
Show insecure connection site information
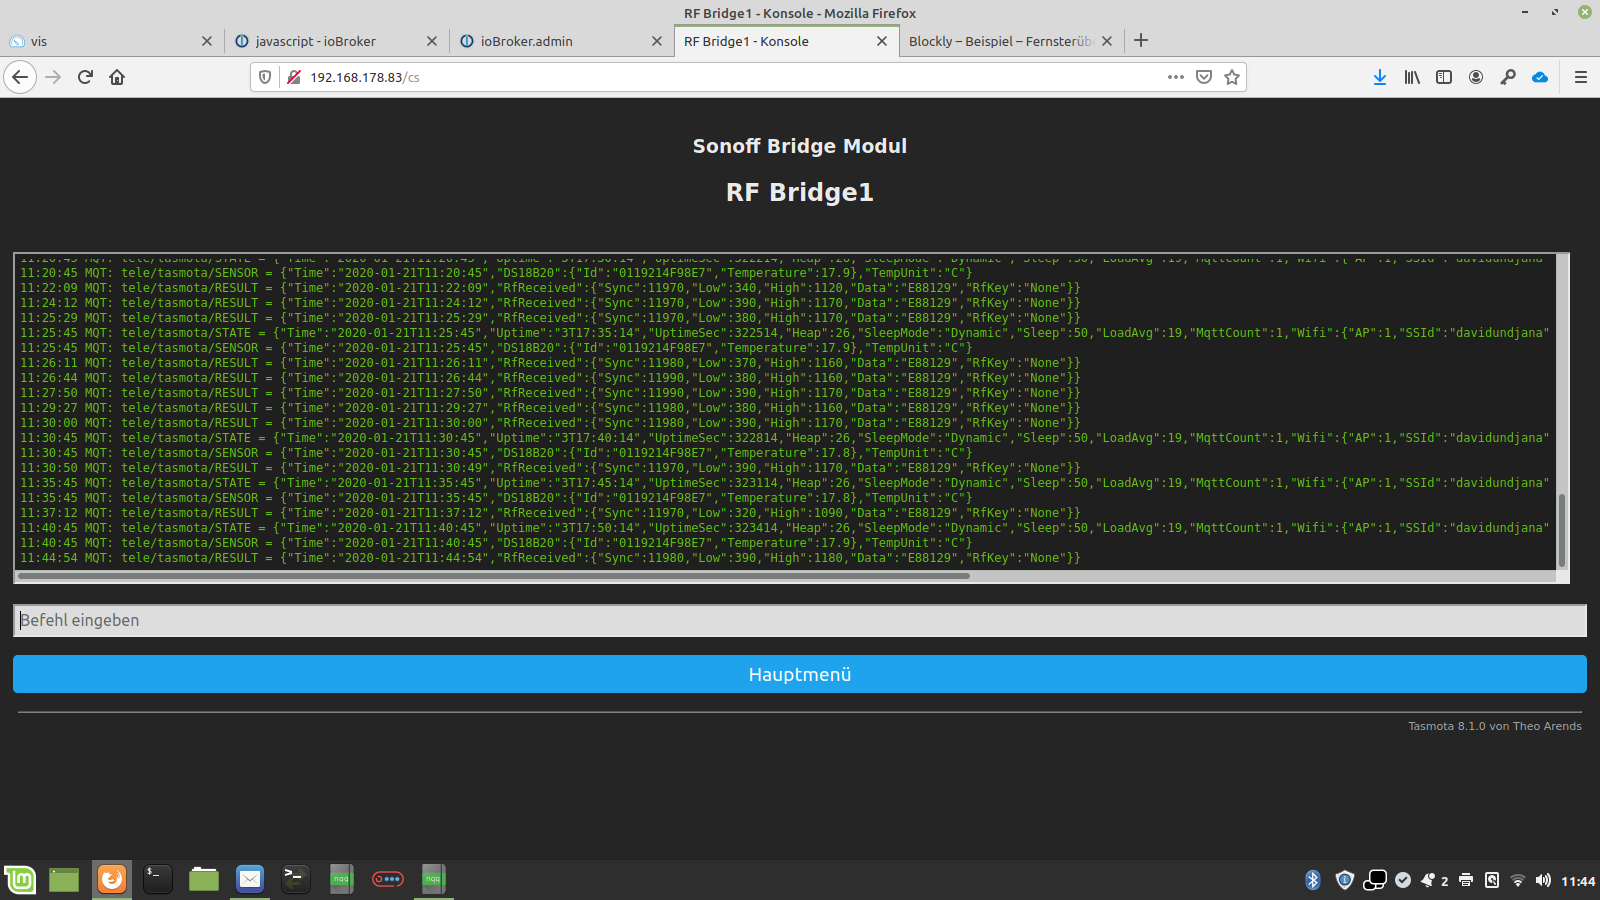click(x=294, y=77)
